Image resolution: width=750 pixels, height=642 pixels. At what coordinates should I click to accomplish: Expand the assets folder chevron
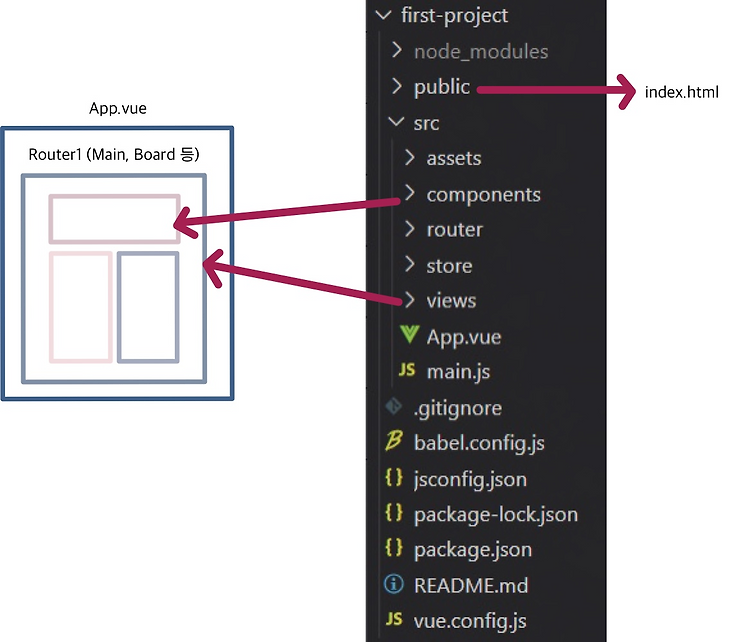point(409,157)
